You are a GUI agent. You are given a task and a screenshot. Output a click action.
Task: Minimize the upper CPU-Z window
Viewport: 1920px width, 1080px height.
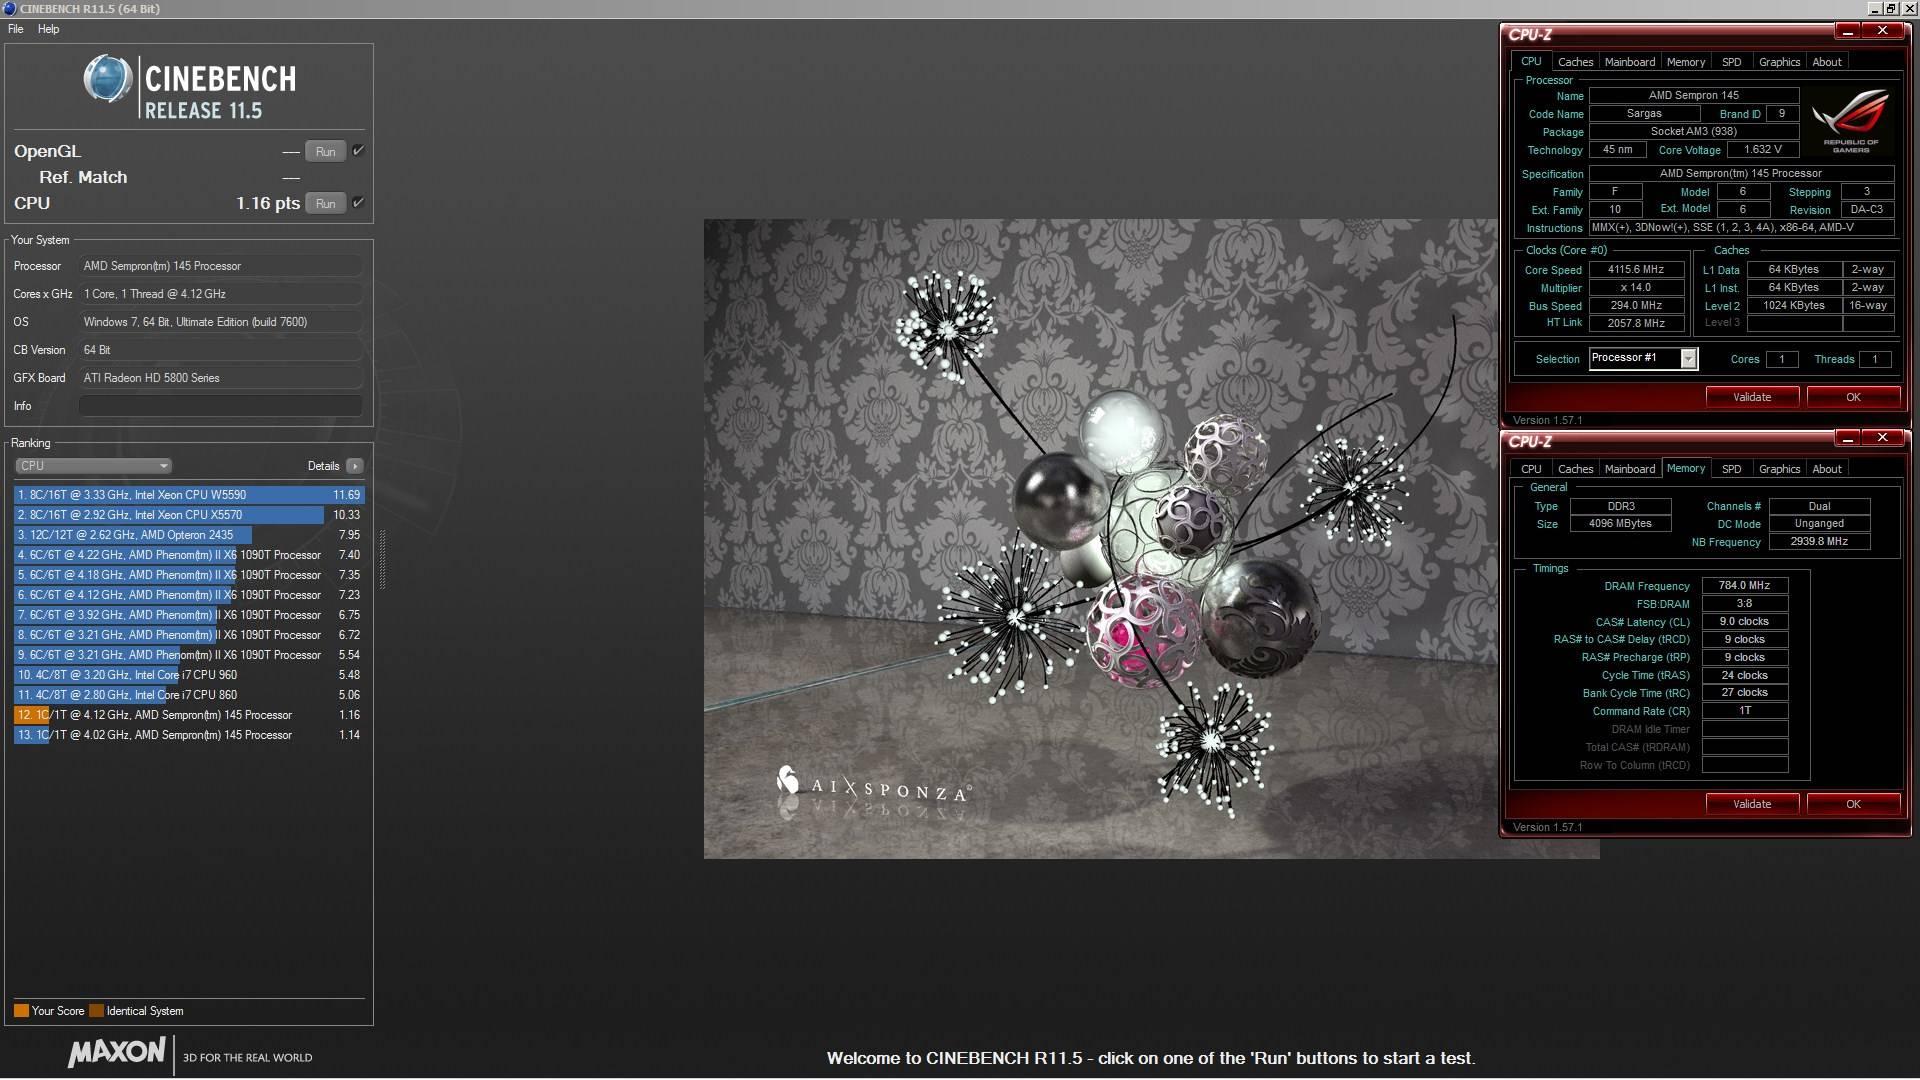tap(1847, 31)
